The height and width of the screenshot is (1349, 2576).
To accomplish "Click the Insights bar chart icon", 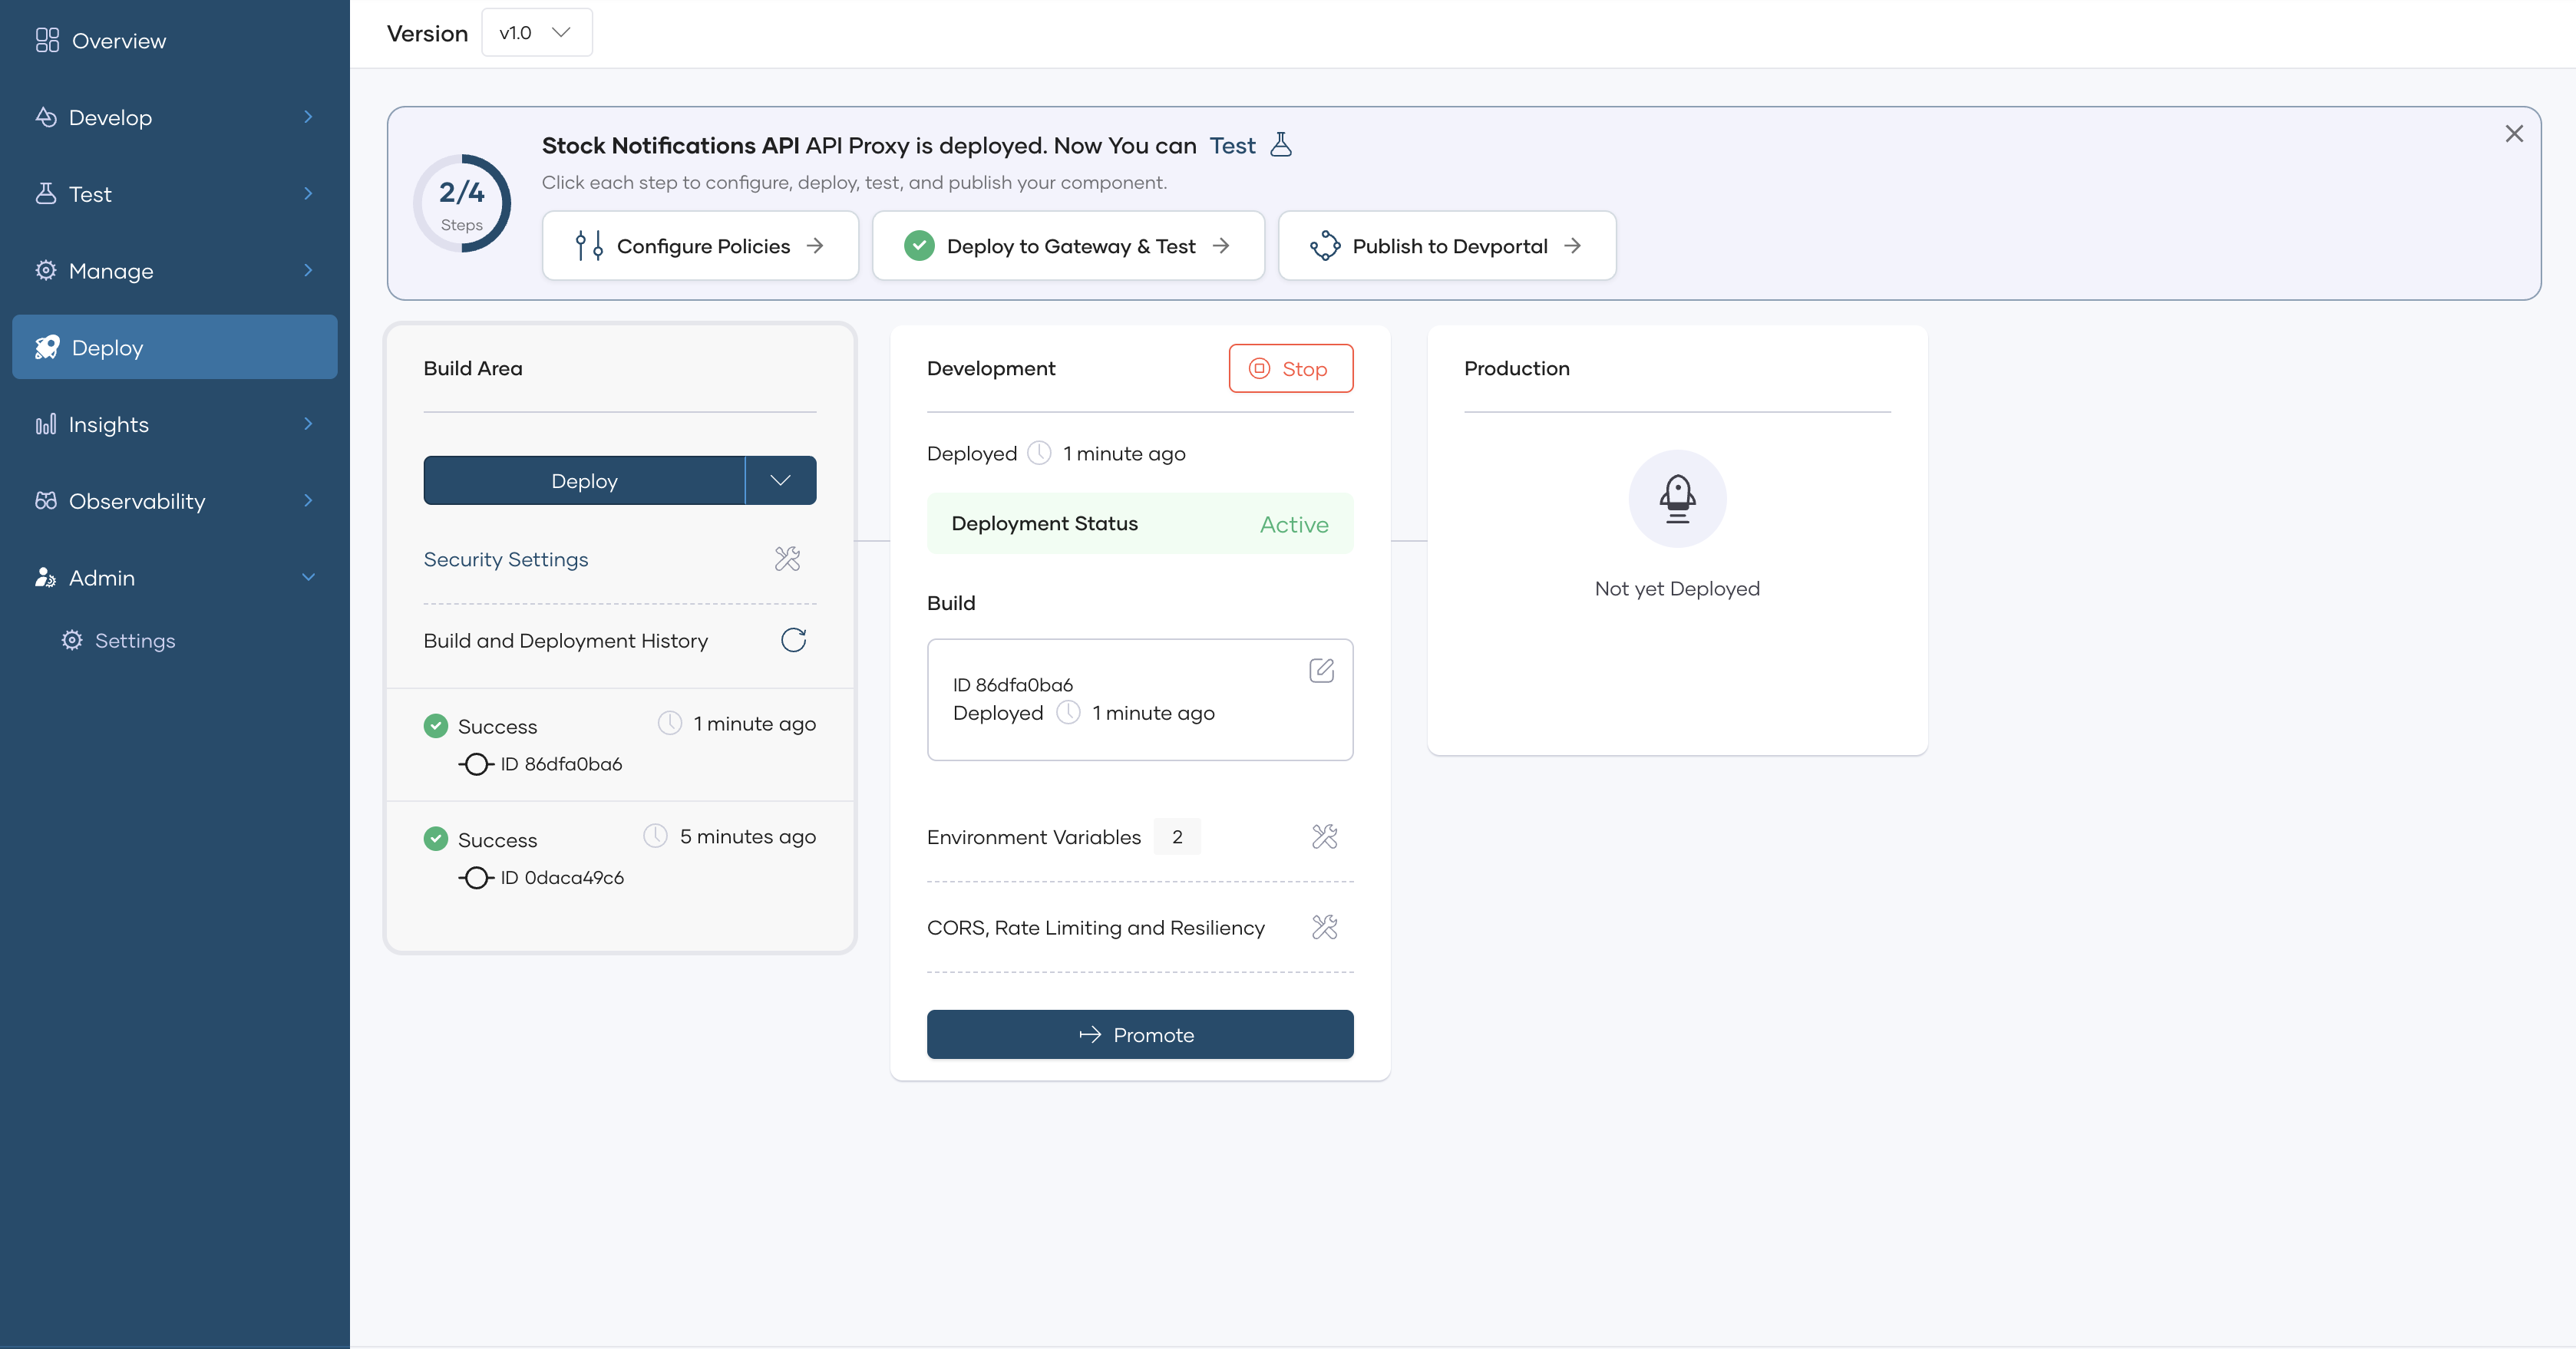I will (x=46, y=424).
